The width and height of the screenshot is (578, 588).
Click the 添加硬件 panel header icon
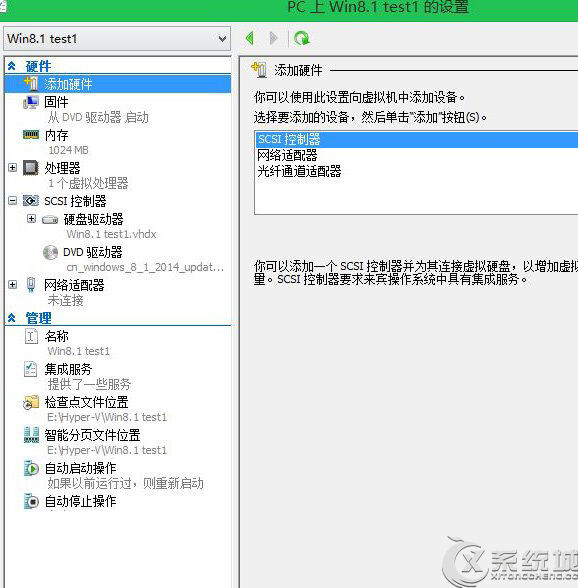click(259, 70)
